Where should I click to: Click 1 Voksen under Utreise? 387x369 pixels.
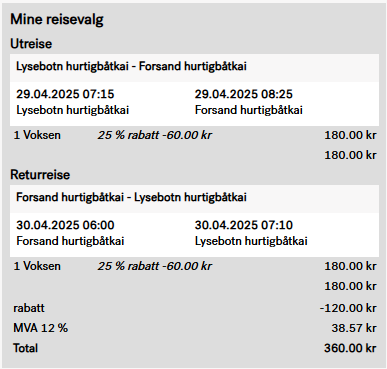click(37, 135)
